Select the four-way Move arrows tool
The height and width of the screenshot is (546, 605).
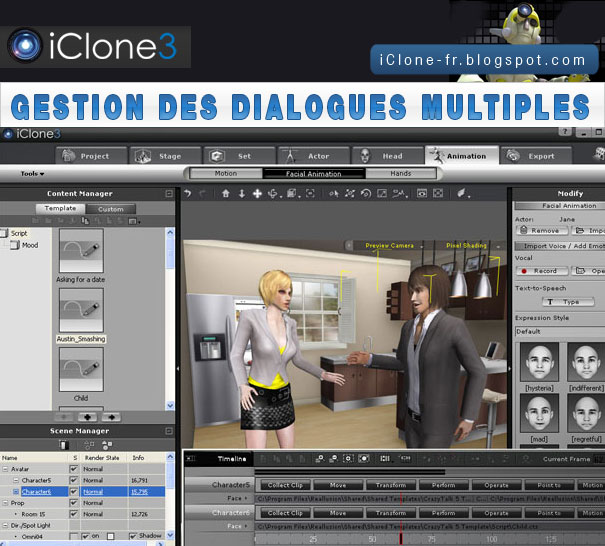257,193
